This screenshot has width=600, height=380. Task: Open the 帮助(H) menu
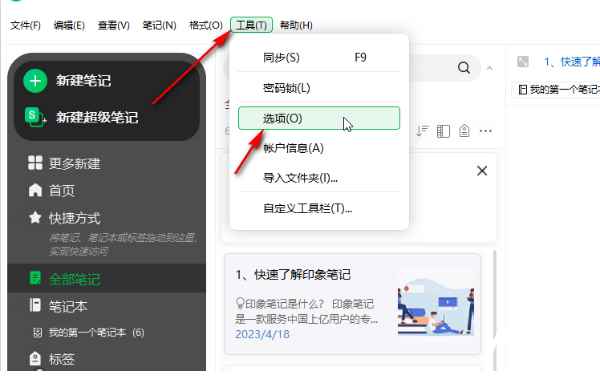pyautogui.click(x=296, y=25)
